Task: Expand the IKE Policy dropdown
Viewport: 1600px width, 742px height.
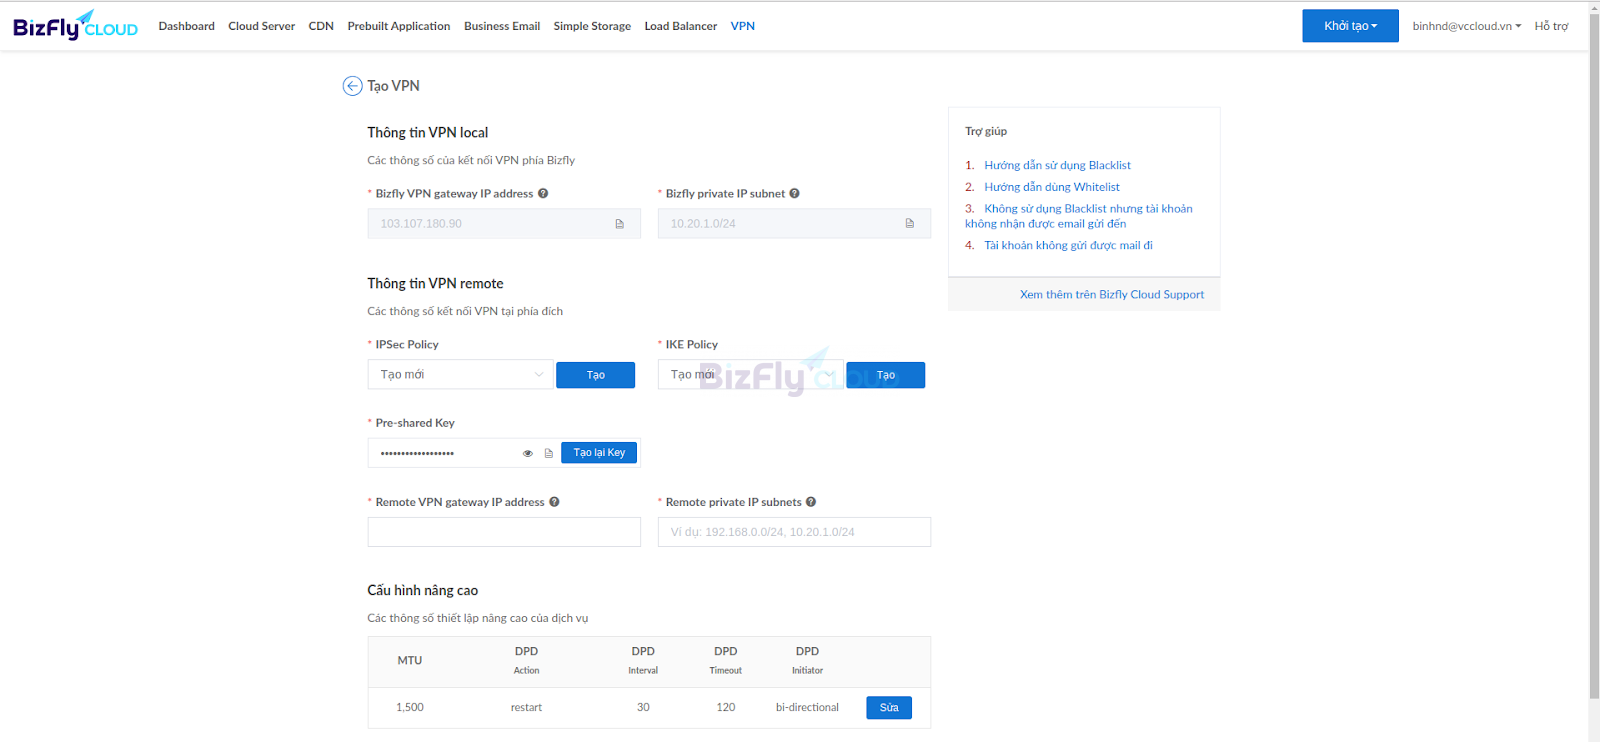Action: (x=750, y=375)
